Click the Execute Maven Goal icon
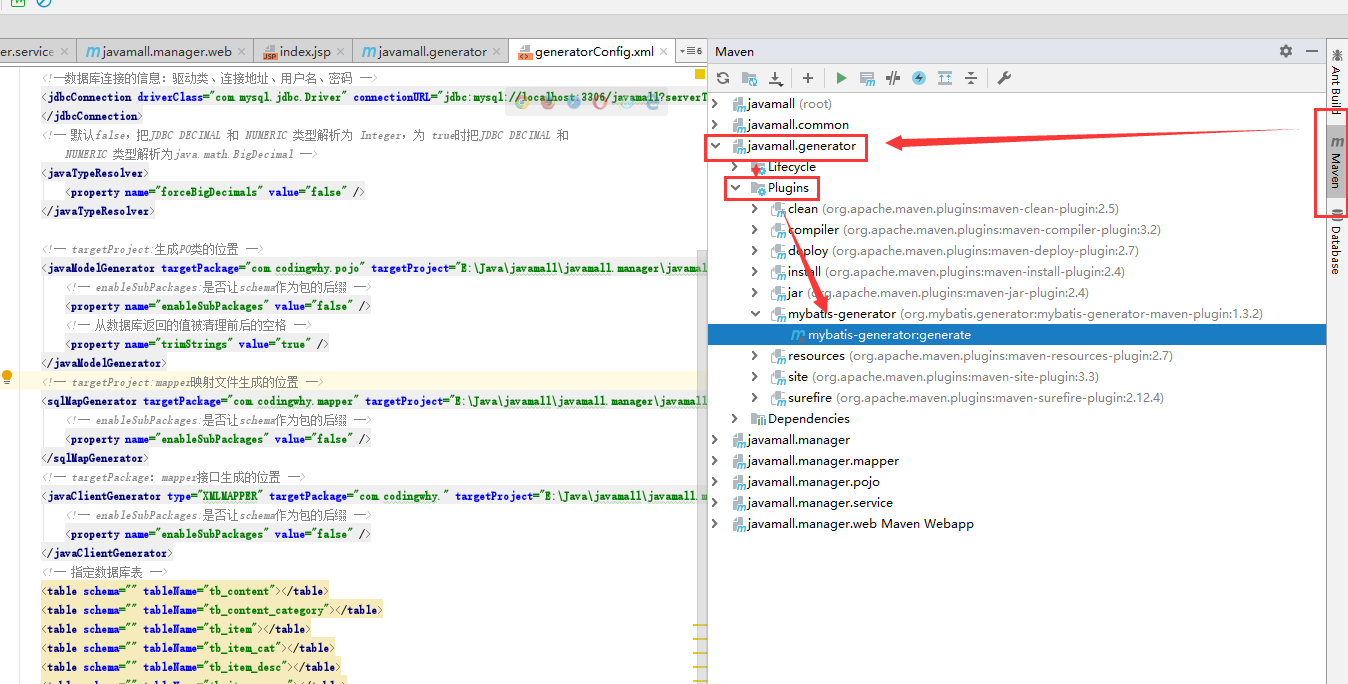Viewport: 1348px width, 684px height. click(x=867, y=78)
